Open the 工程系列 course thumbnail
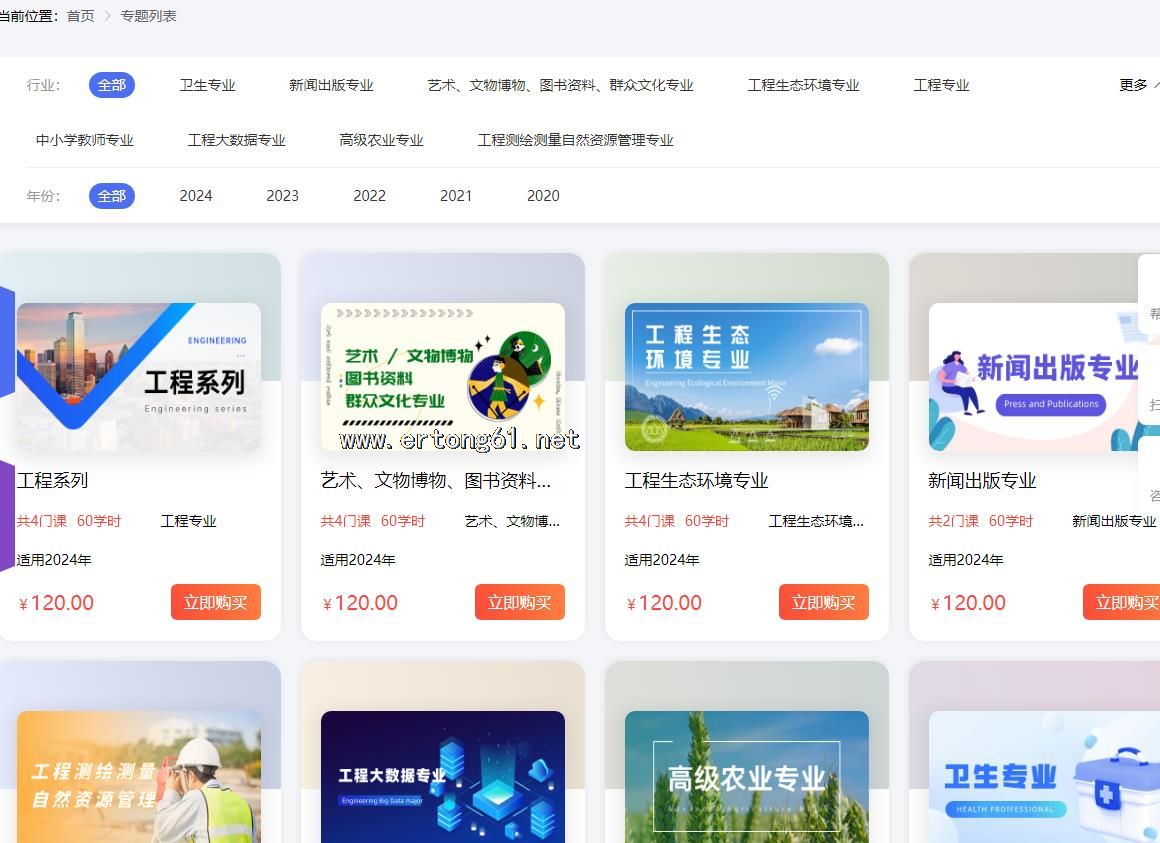Screen dimensions: 1160x843 pos(139,377)
